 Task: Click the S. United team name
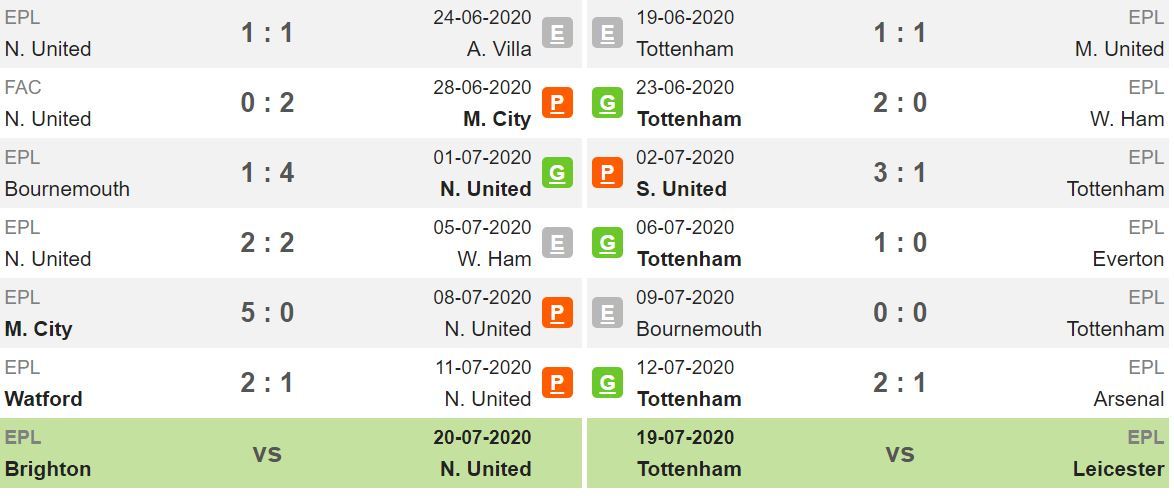click(x=681, y=189)
